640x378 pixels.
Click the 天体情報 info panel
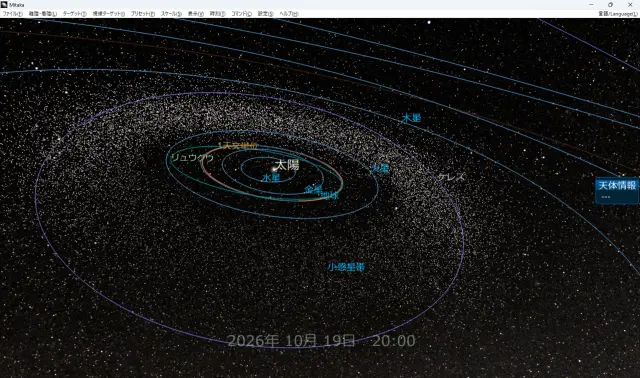click(x=617, y=190)
